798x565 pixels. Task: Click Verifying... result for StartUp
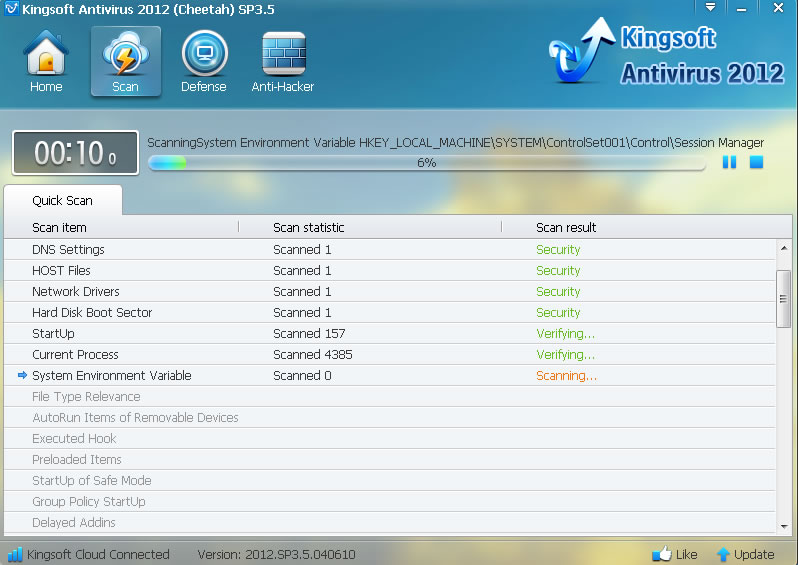click(x=565, y=334)
